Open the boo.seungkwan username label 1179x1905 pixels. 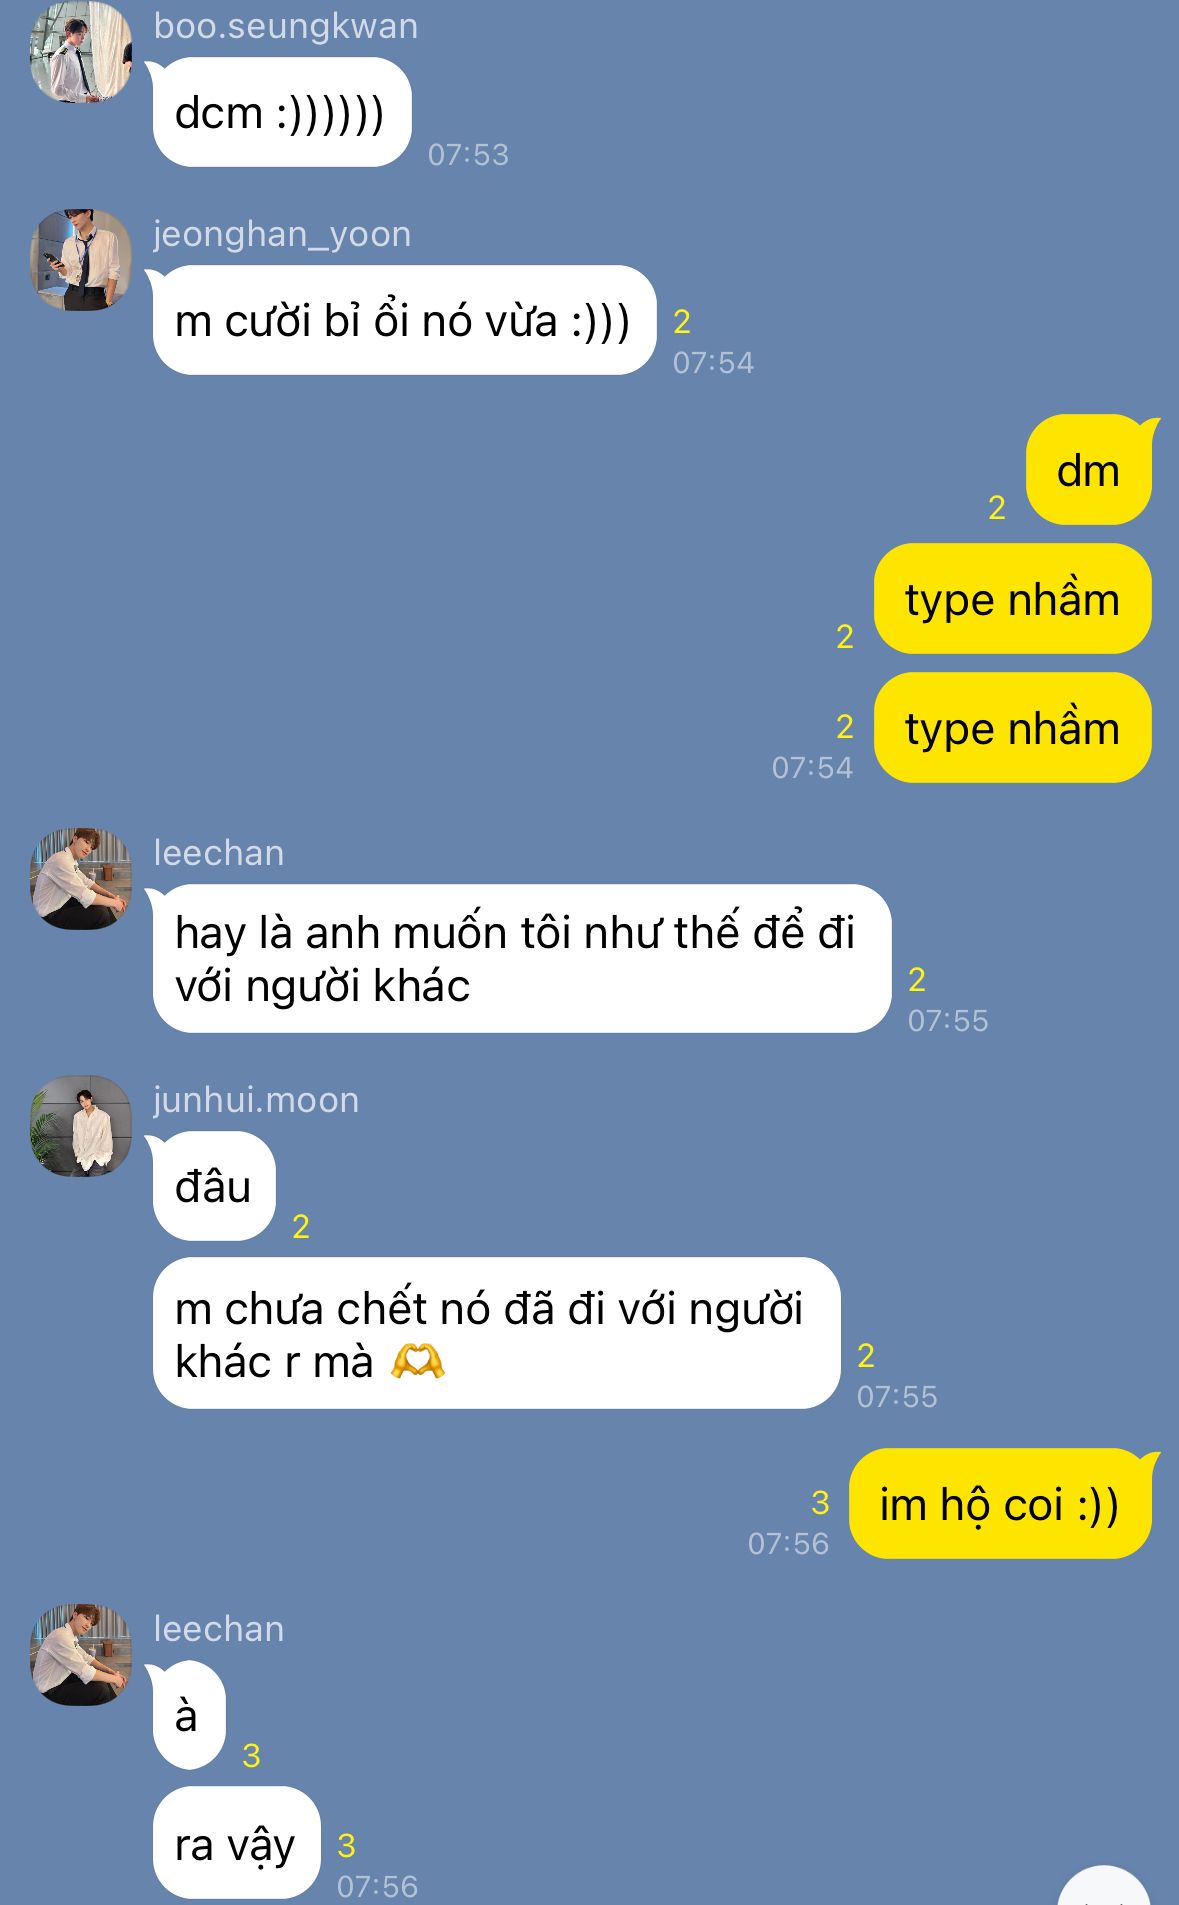tap(286, 26)
